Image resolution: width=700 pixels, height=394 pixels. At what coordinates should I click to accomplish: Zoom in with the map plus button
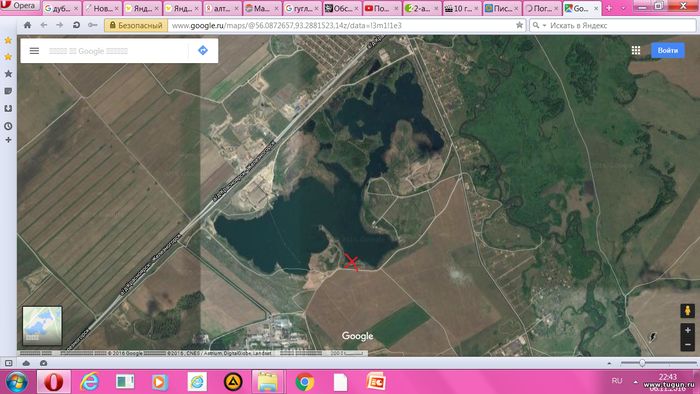click(688, 330)
